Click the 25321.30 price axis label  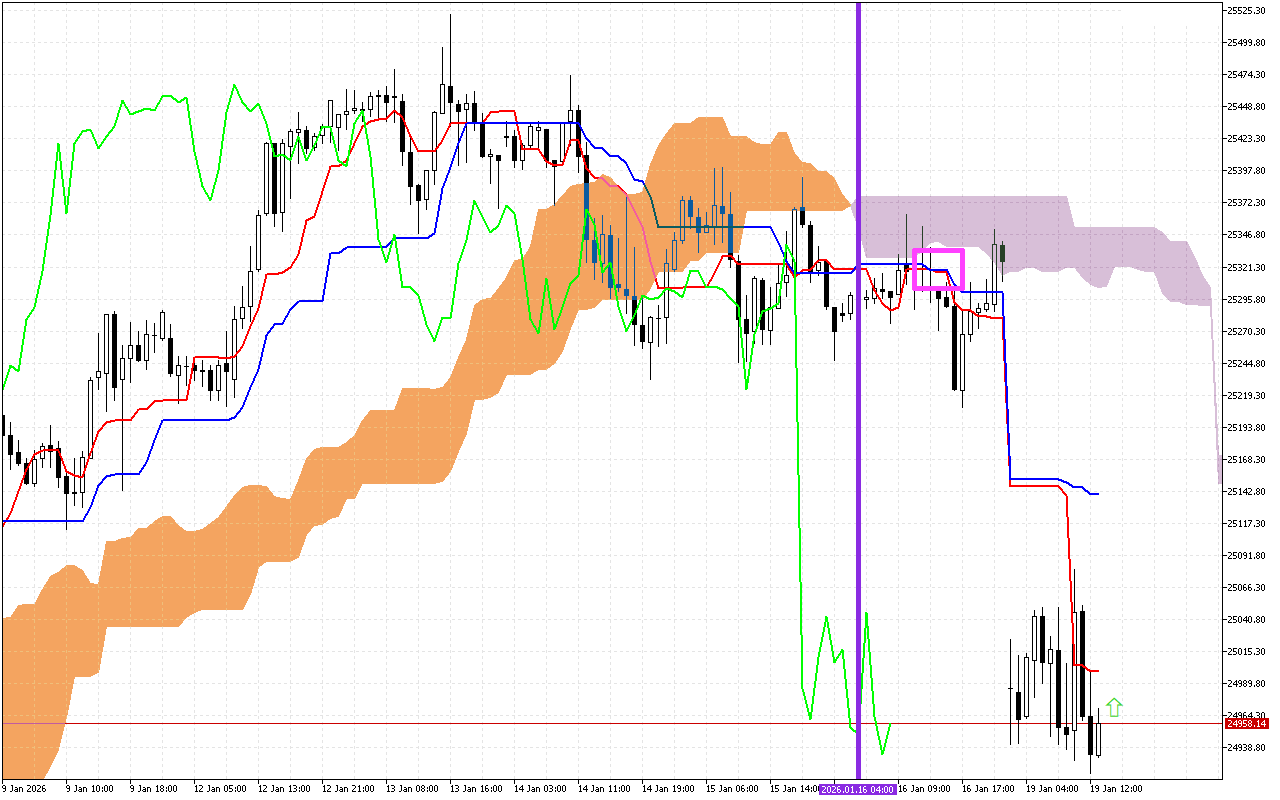(1247, 267)
